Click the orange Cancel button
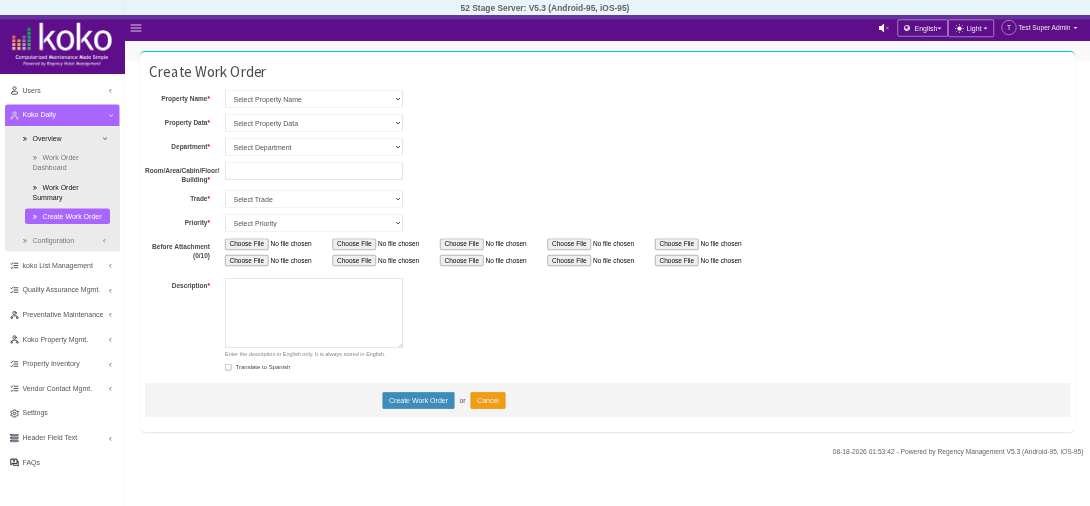The height and width of the screenshot is (506, 1090). click(x=487, y=400)
